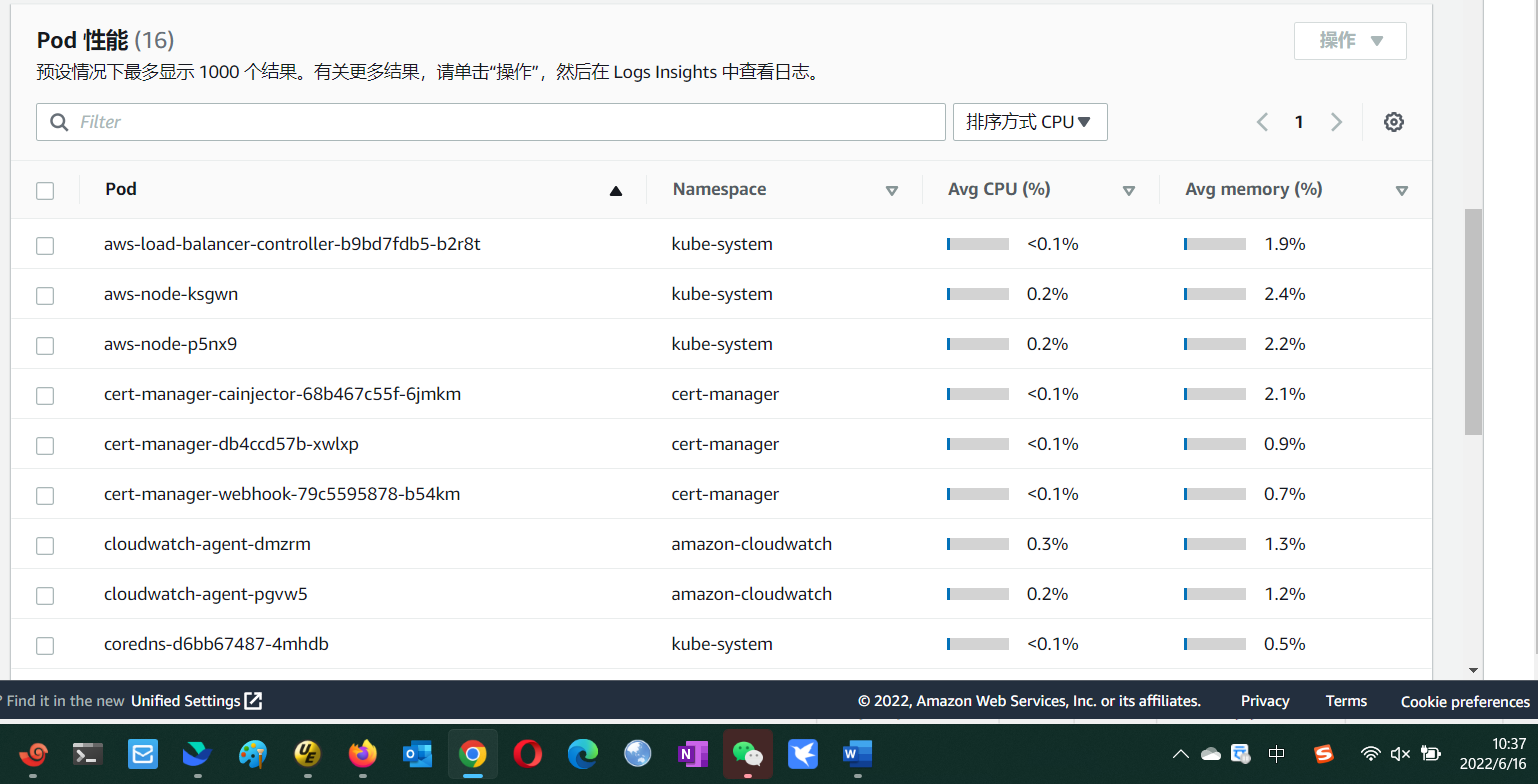The image size is (1538, 784).
Task: Toggle the 中 input language indicator
Action: click(1277, 754)
